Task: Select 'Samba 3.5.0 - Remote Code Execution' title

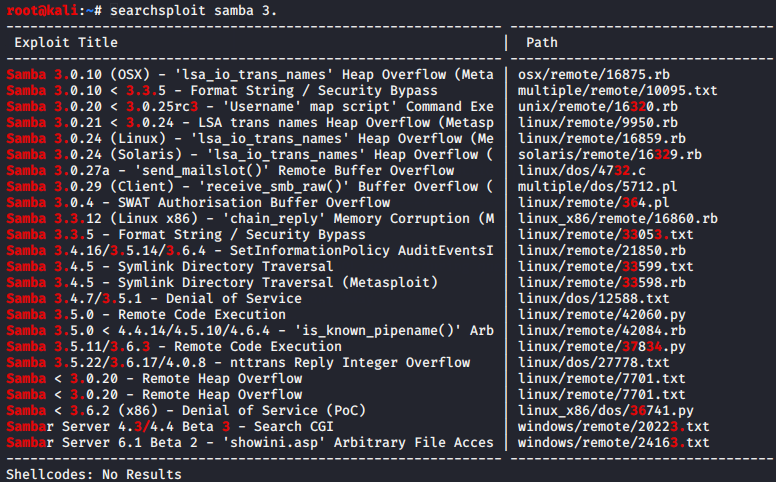Action: (x=146, y=314)
